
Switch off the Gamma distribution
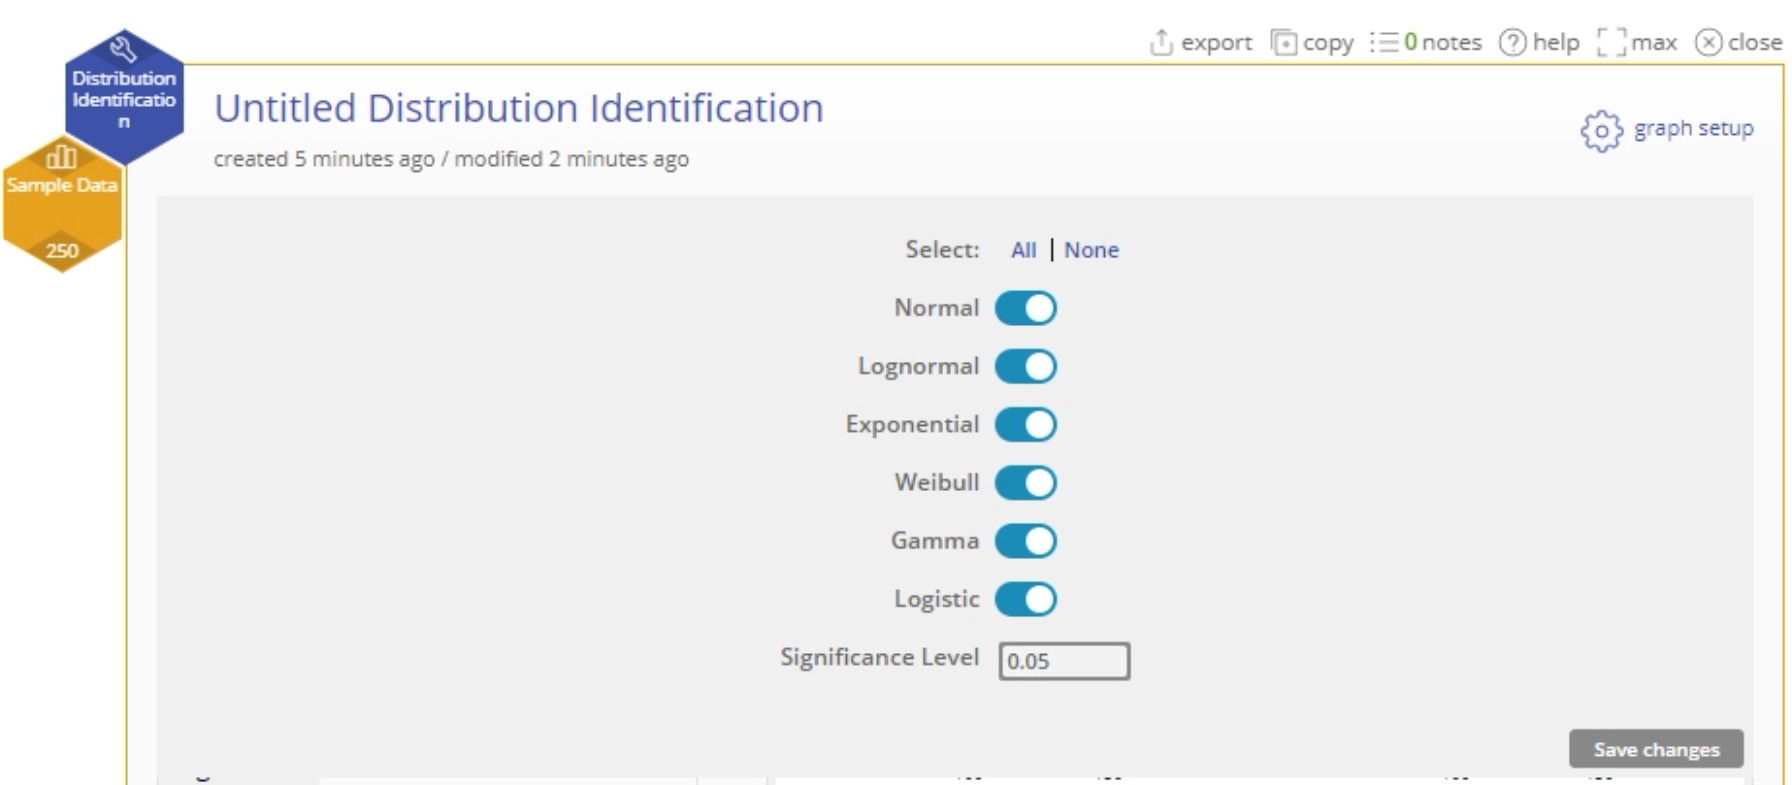(1026, 541)
